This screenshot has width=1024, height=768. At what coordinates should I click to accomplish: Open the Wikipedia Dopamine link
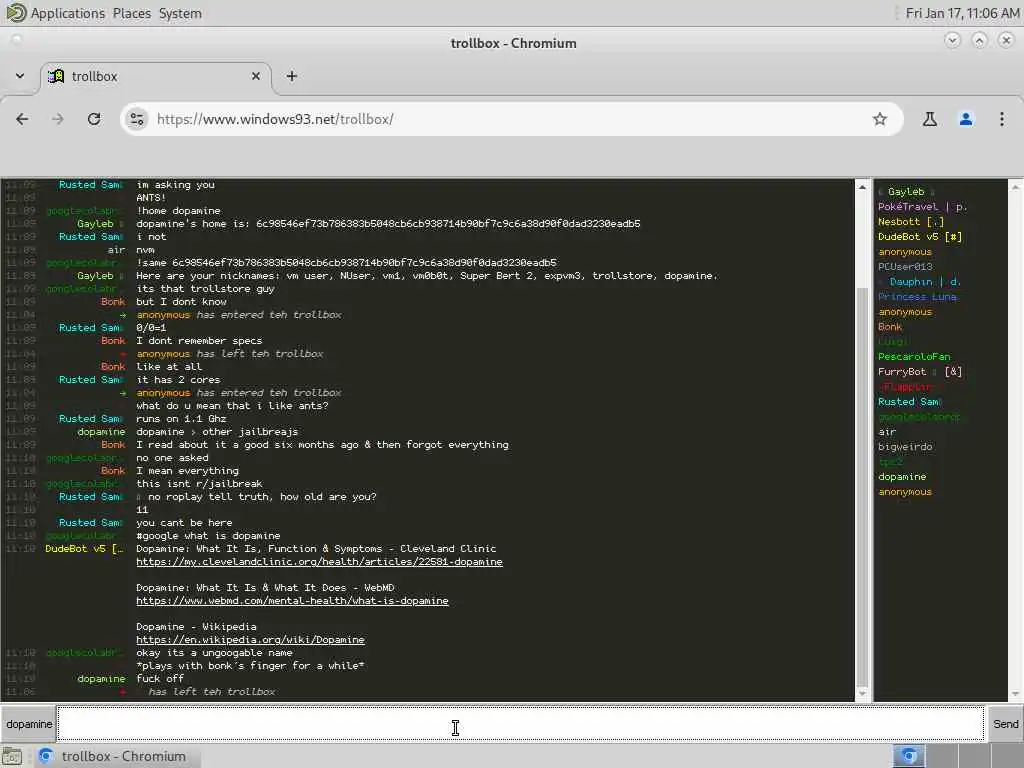click(x=250, y=640)
